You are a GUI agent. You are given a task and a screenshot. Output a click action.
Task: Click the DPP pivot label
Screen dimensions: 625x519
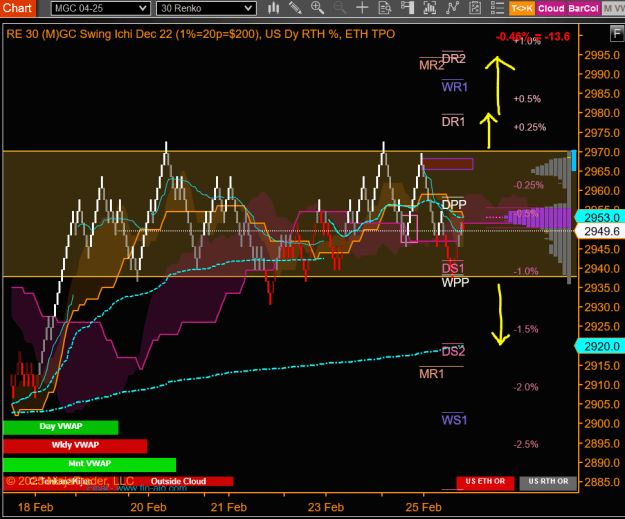pos(454,204)
